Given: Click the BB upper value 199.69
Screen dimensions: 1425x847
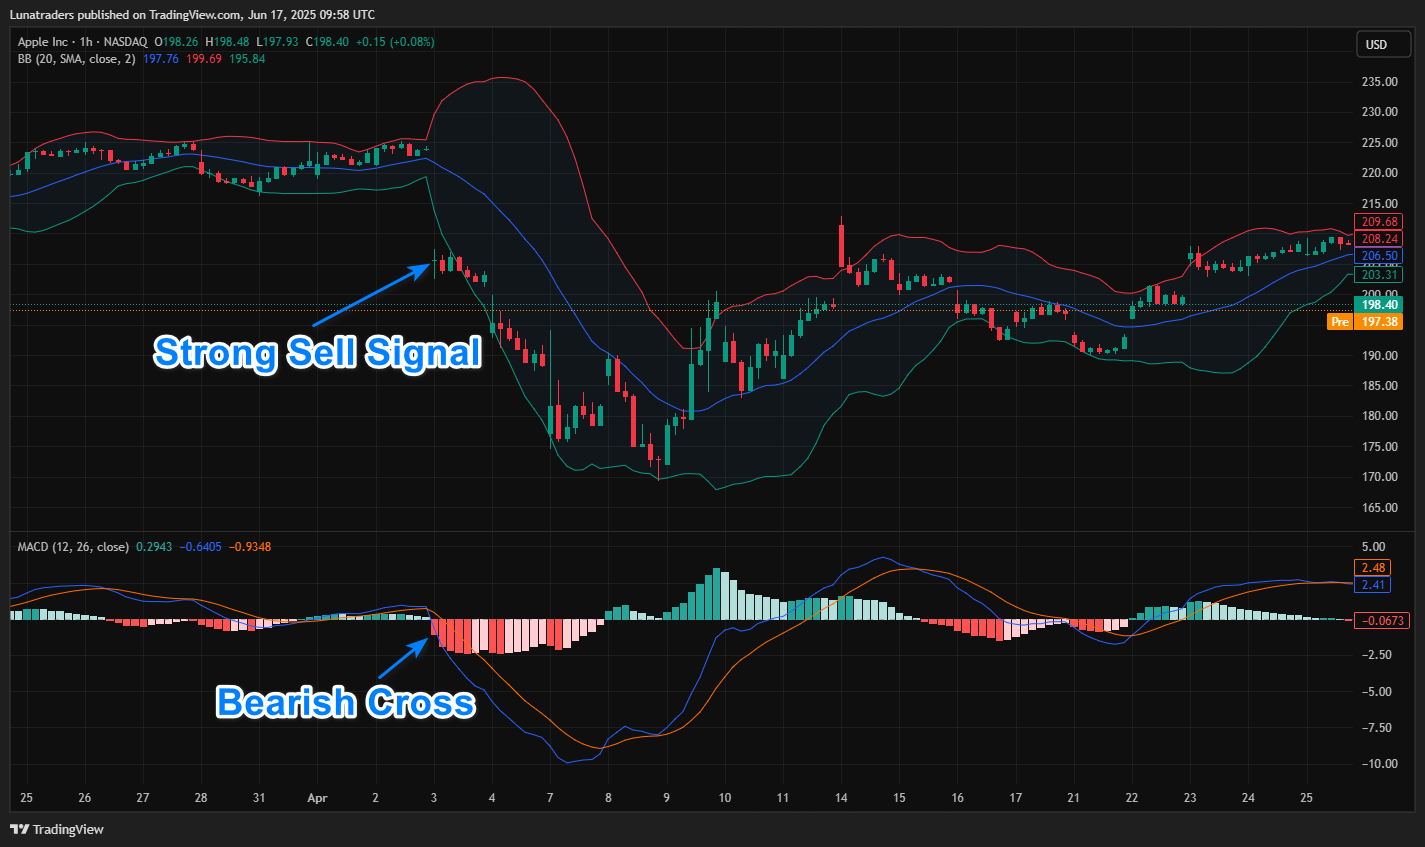Looking at the screenshot, I should click(x=204, y=59).
